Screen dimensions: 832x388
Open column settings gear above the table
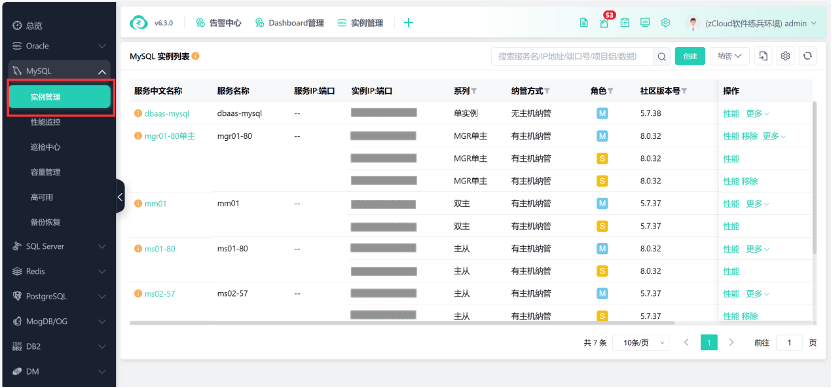[x=786, y=56]
